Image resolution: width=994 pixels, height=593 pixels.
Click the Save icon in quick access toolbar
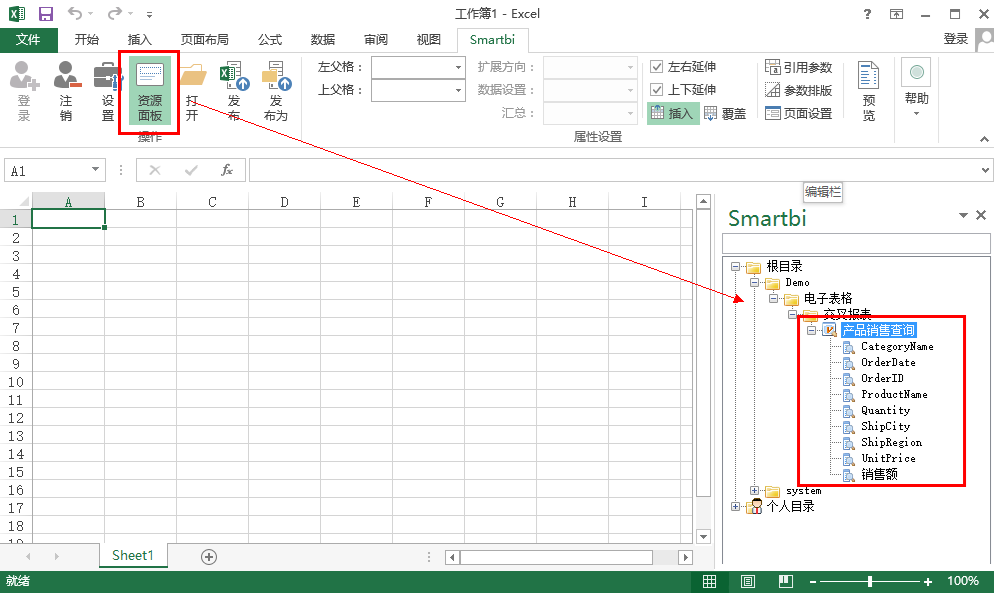tap(46, 13)
